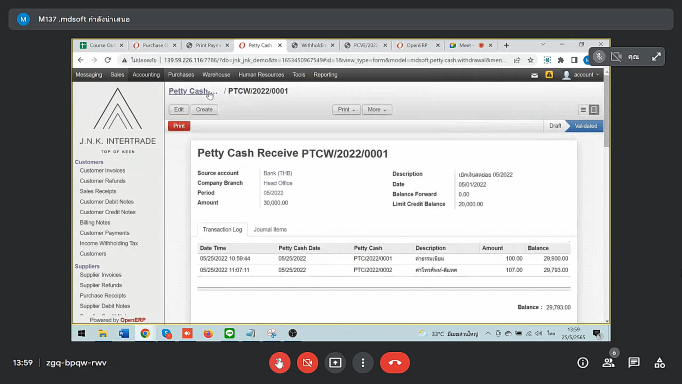The height and width of the screenshot is (384, 682).
Task: Open LINE app from the taskbar
Action: 229,334
